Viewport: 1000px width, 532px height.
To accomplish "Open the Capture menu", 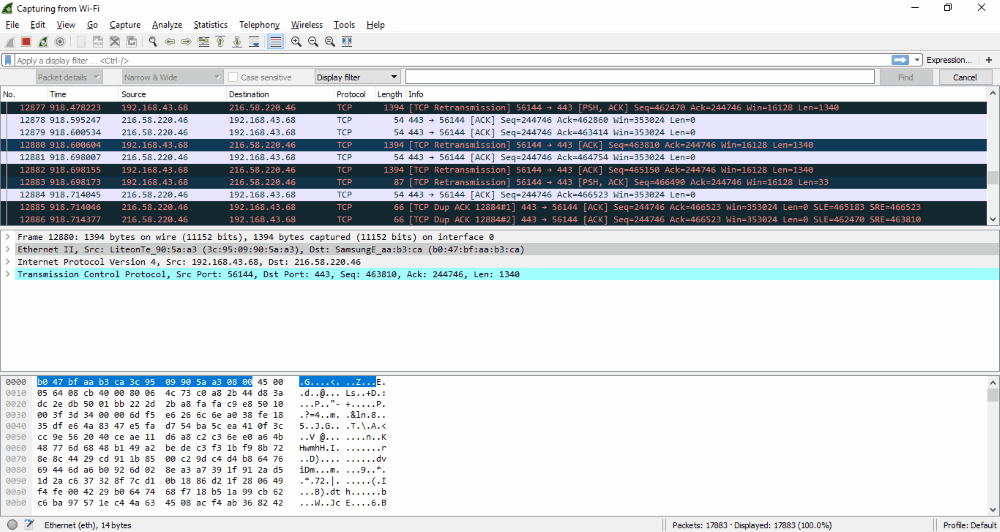I will 125,25.
